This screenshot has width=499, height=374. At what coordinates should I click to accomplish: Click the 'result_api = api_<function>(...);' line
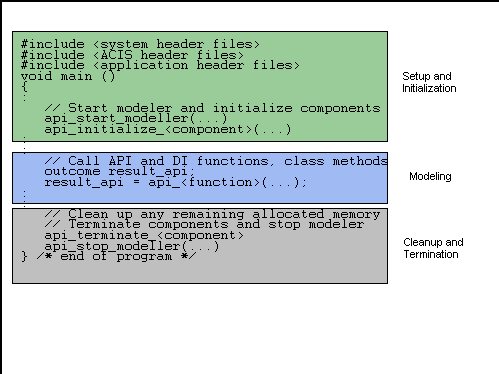(x=175, y=183)
